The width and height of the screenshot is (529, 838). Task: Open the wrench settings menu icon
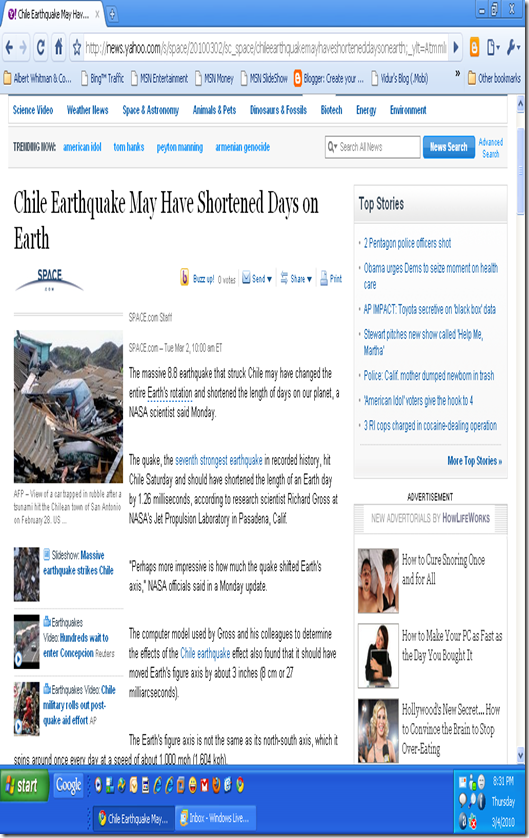click(x=513, y=48)
